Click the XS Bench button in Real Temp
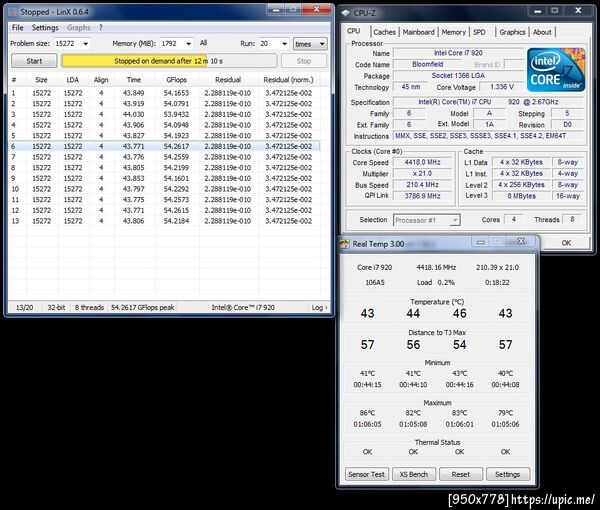 [x=414, y=474]
